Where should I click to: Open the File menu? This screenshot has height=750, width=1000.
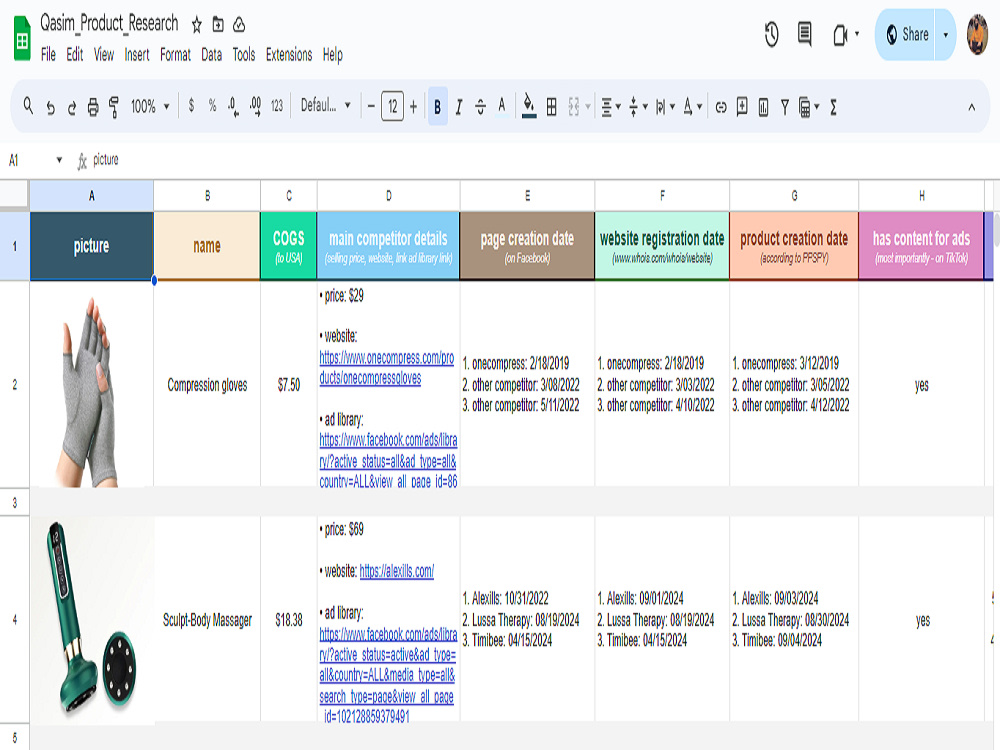pos(48,55)
